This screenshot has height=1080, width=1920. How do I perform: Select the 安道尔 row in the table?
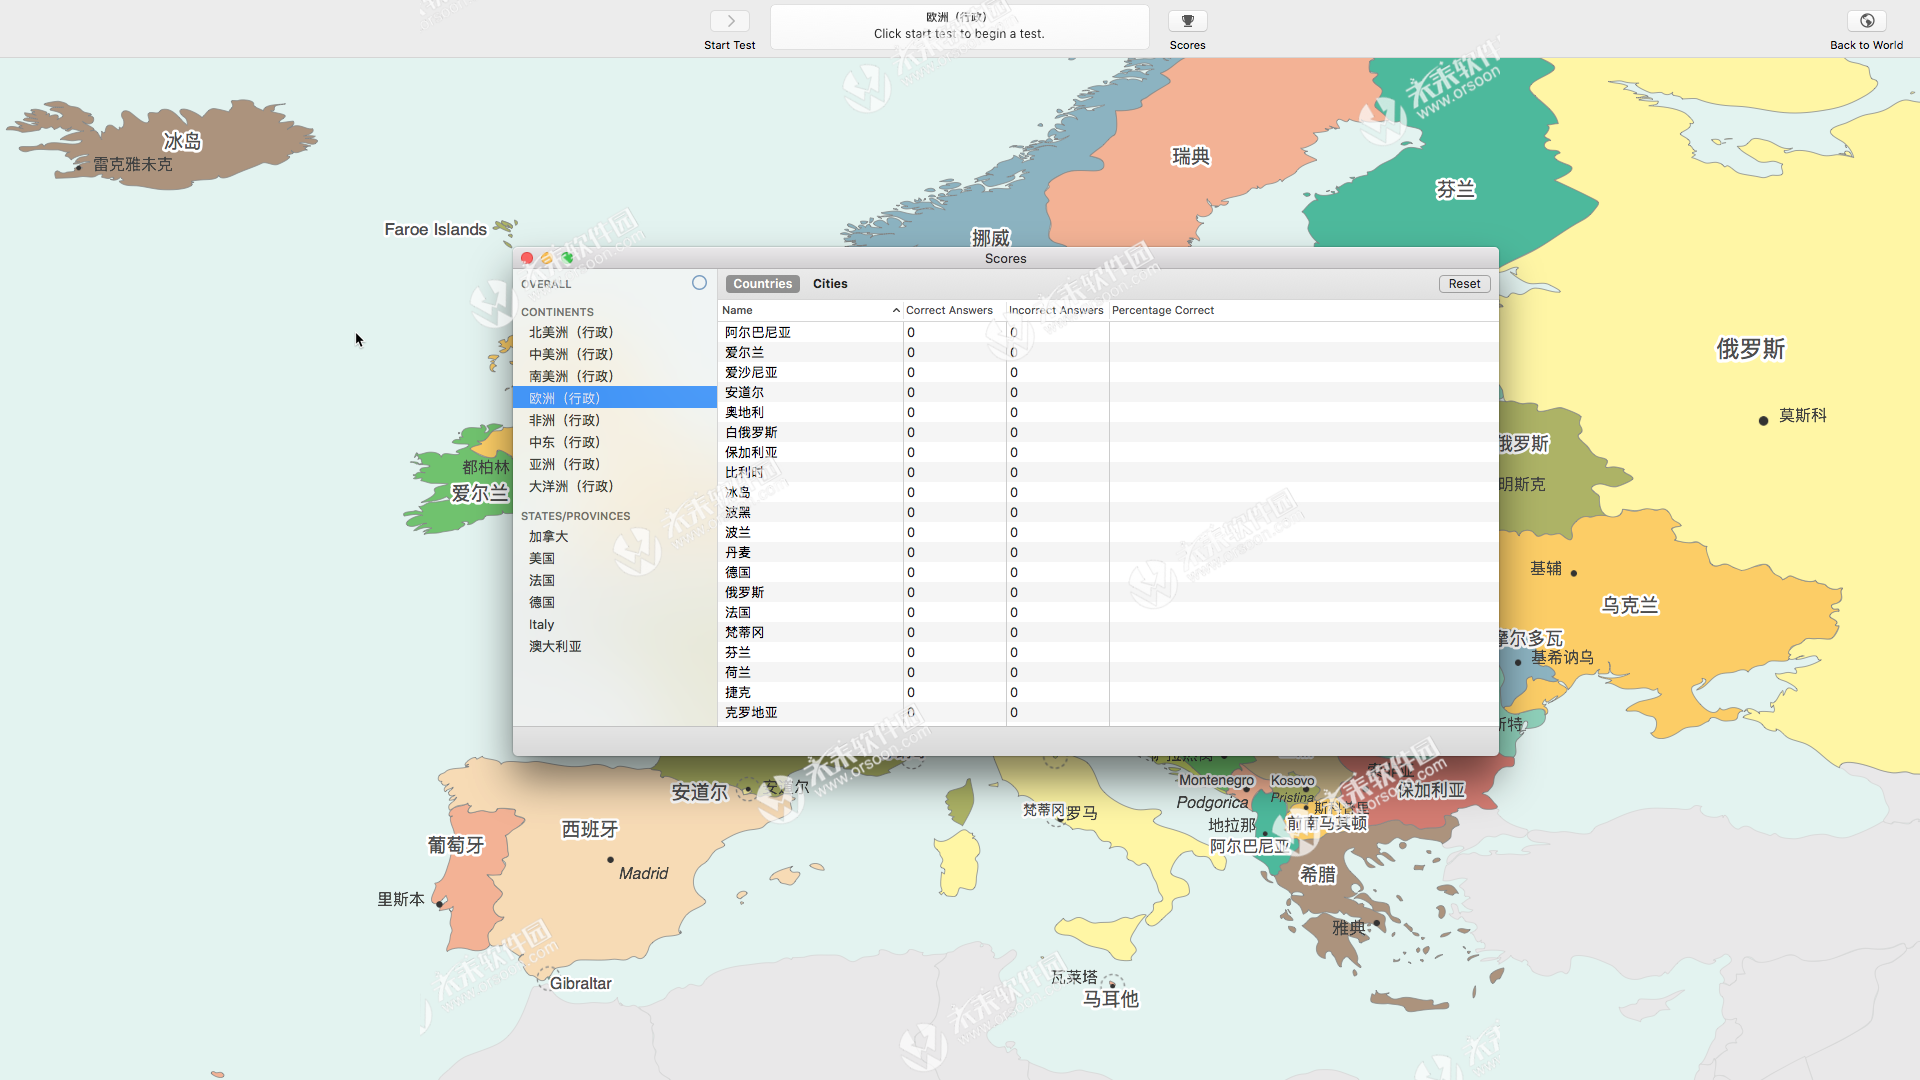[1108, 392]
